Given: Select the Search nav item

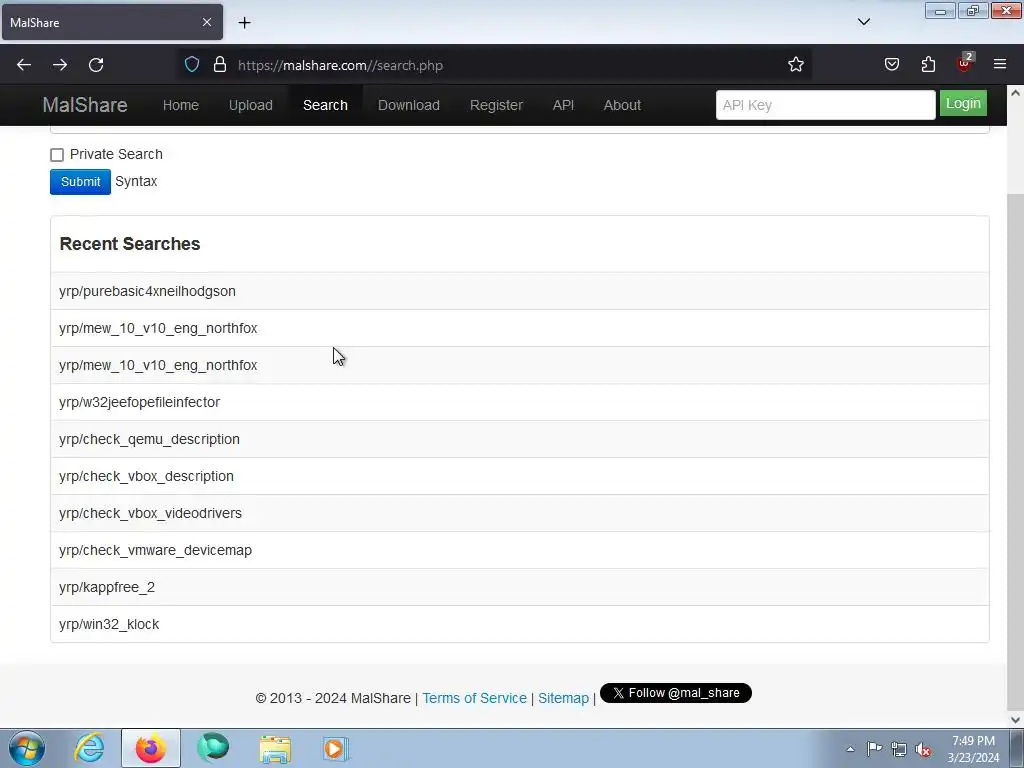Looking at the screenshot, I should pyautogui.click(x=325, y=105).
